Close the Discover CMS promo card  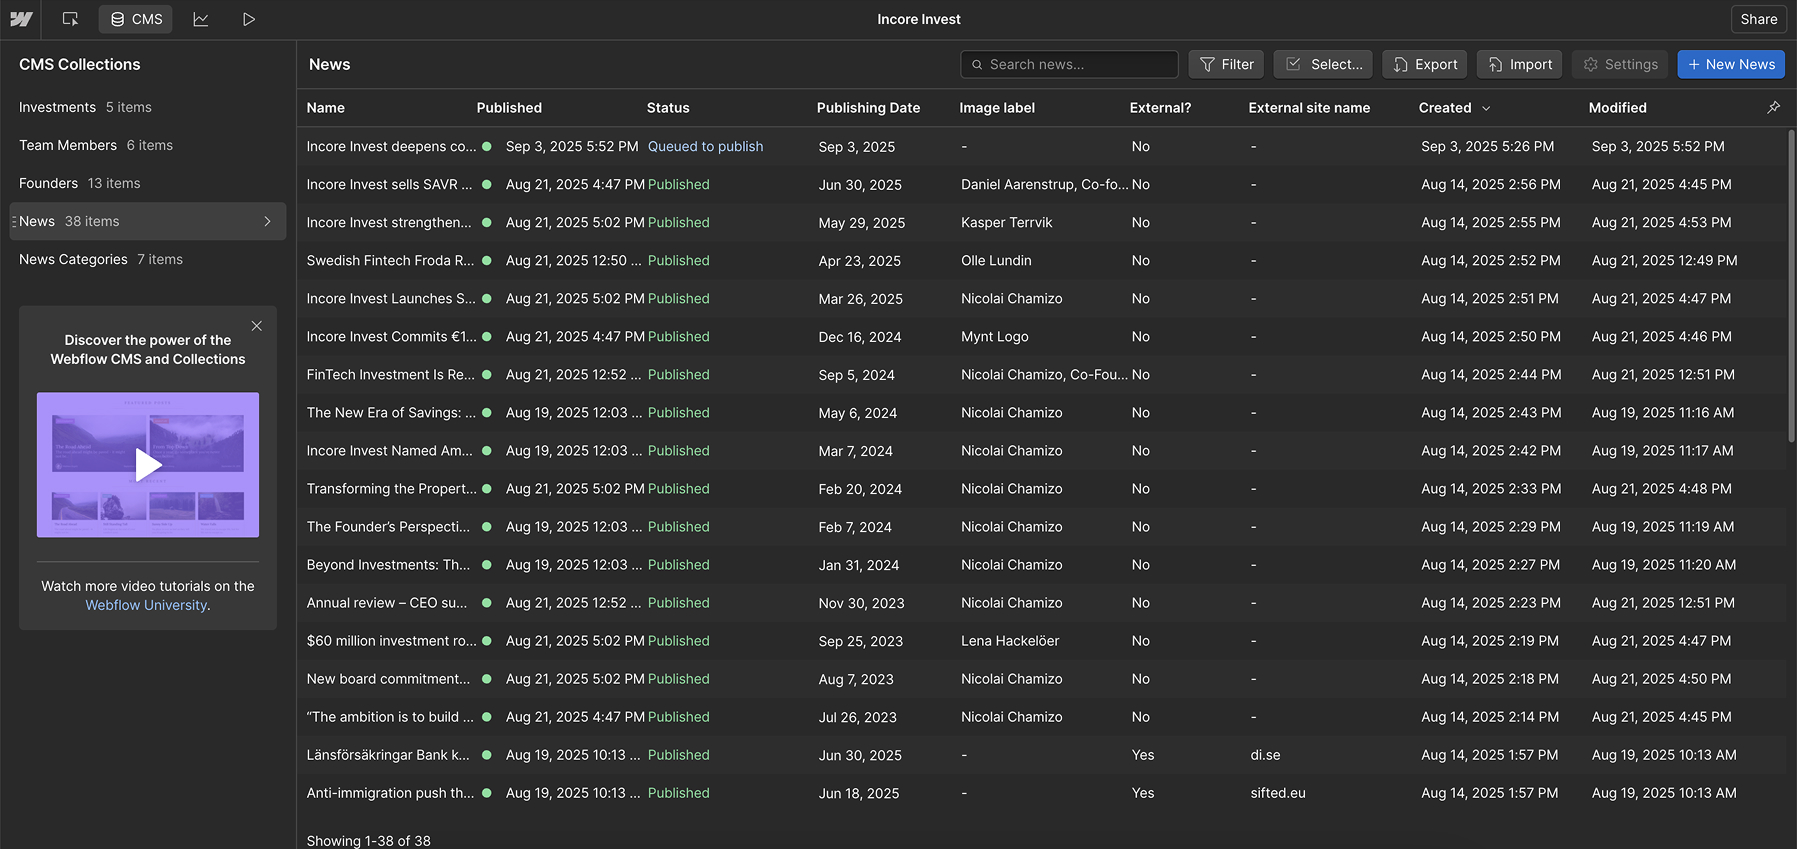pyautogui.click(x=257, y=326)
